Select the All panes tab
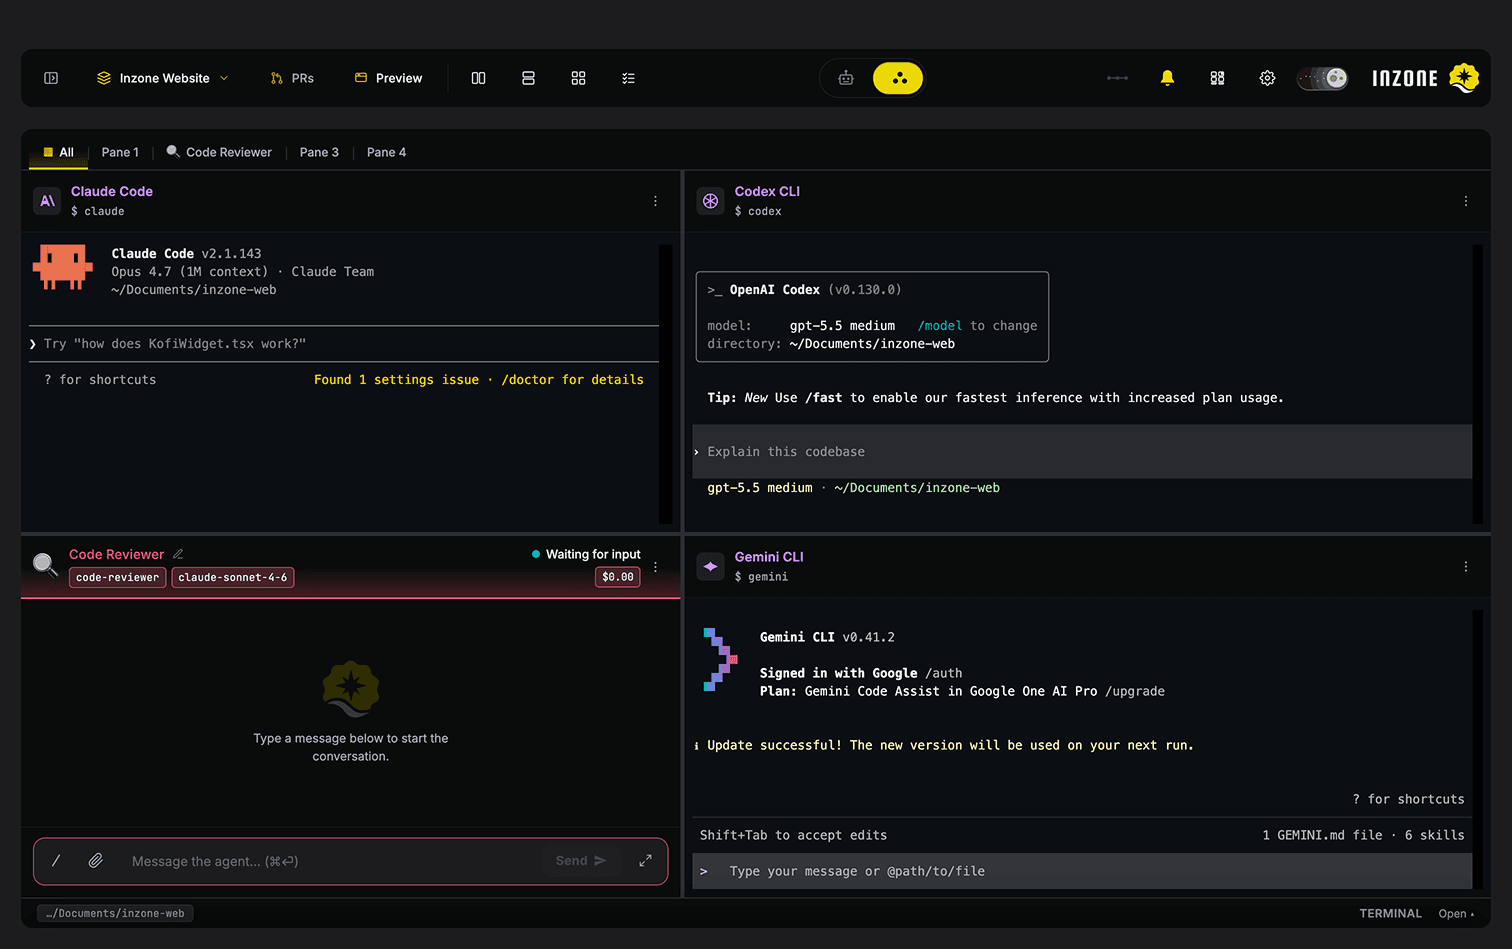The width and height of the screenshot is (1512, 949). tap(58, 152)
